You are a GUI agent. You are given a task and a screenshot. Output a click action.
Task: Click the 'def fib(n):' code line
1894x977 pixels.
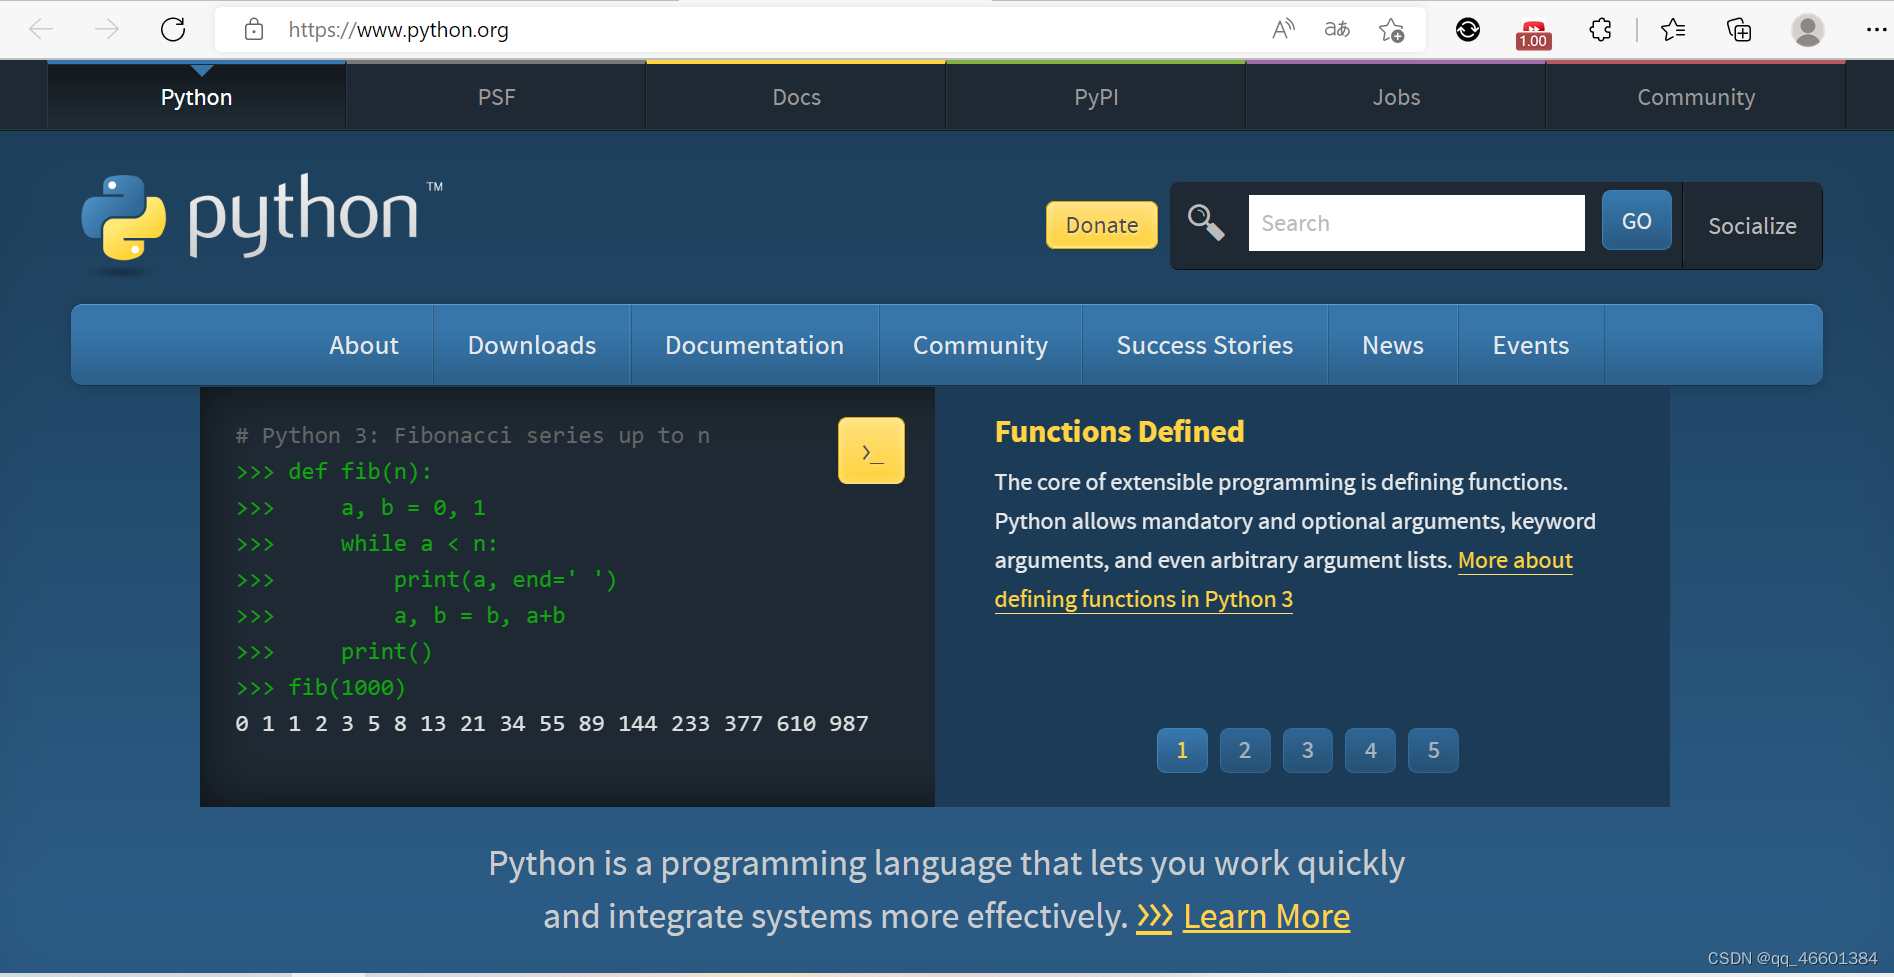click(334, 472)
